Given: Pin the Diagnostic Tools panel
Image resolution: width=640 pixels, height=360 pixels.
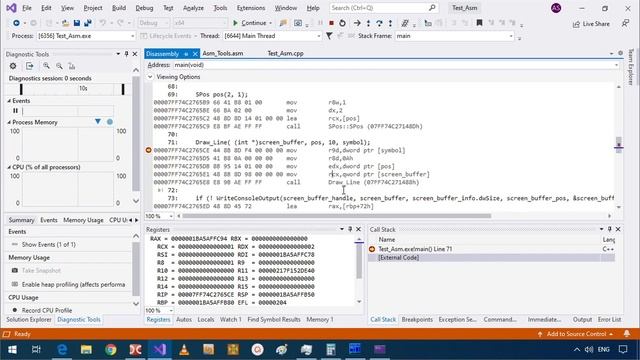Looking at the screenshot, I should coord(127,54).
